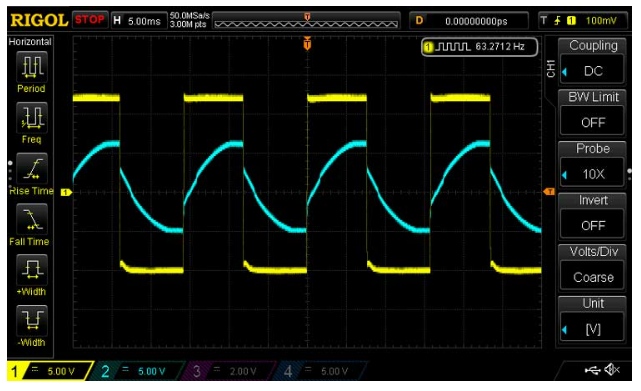Click the USB connection status icon
641x391 pixels.
tap(592, 371)
